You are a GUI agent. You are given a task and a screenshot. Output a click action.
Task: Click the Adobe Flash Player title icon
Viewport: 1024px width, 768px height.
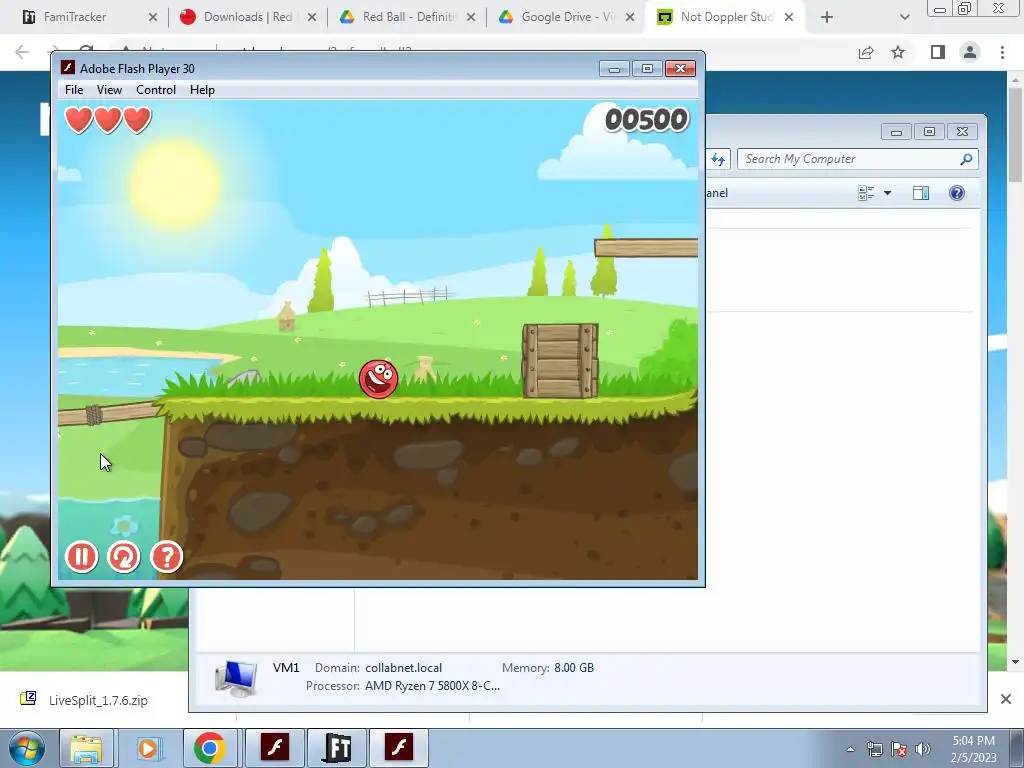(67, 67)
